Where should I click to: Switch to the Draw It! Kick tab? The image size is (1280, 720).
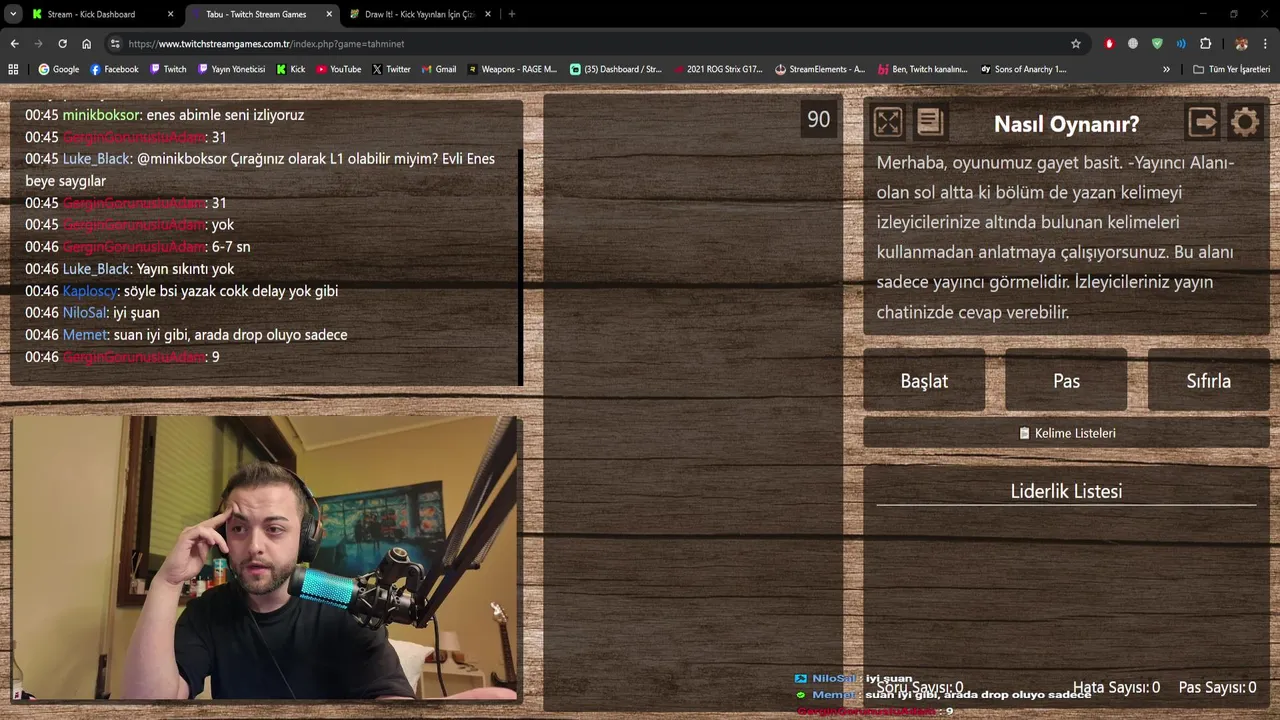(420, 14)
